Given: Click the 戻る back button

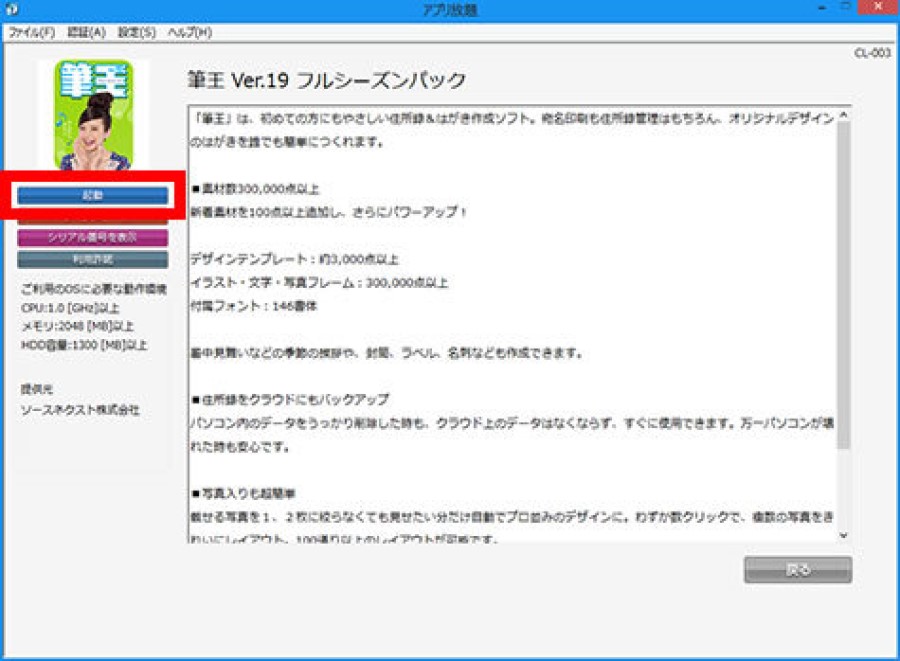Looking at the screenshot, I should (798, 570).
